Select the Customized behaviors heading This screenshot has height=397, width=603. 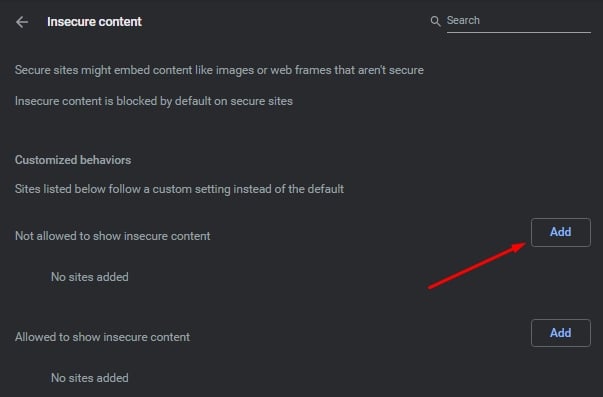click(73, 160)
